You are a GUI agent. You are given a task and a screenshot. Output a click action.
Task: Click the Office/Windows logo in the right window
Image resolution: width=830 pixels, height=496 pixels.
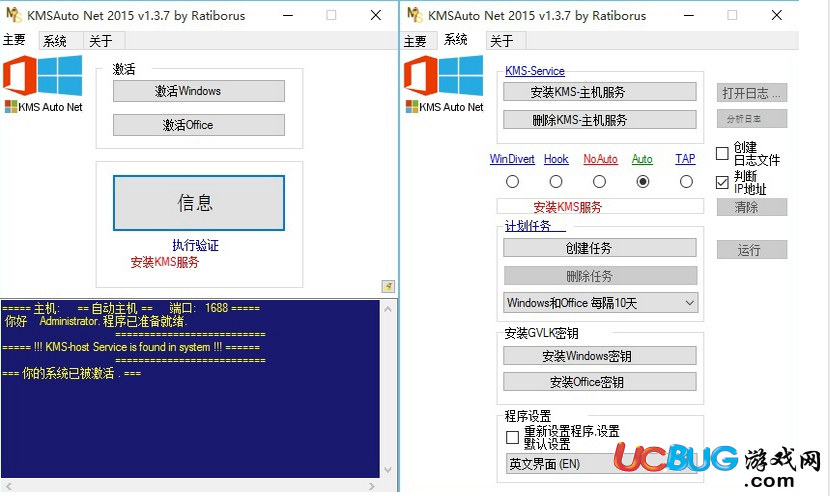444,76
